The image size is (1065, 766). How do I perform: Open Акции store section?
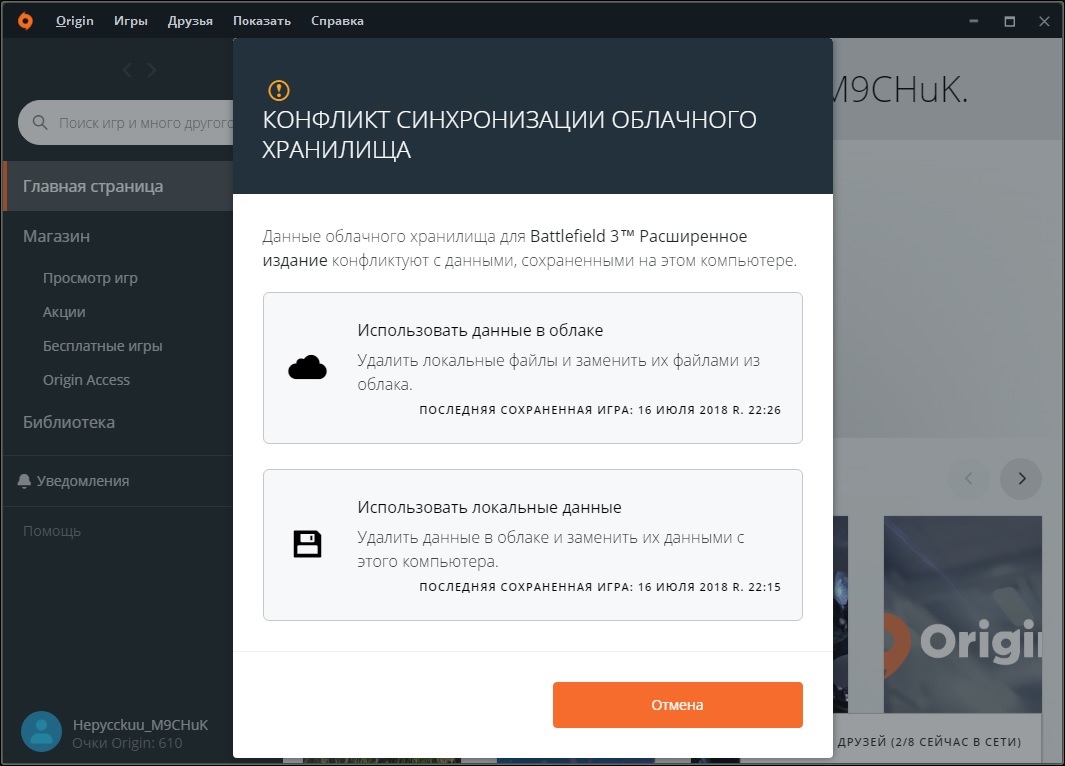coord(64,312)
